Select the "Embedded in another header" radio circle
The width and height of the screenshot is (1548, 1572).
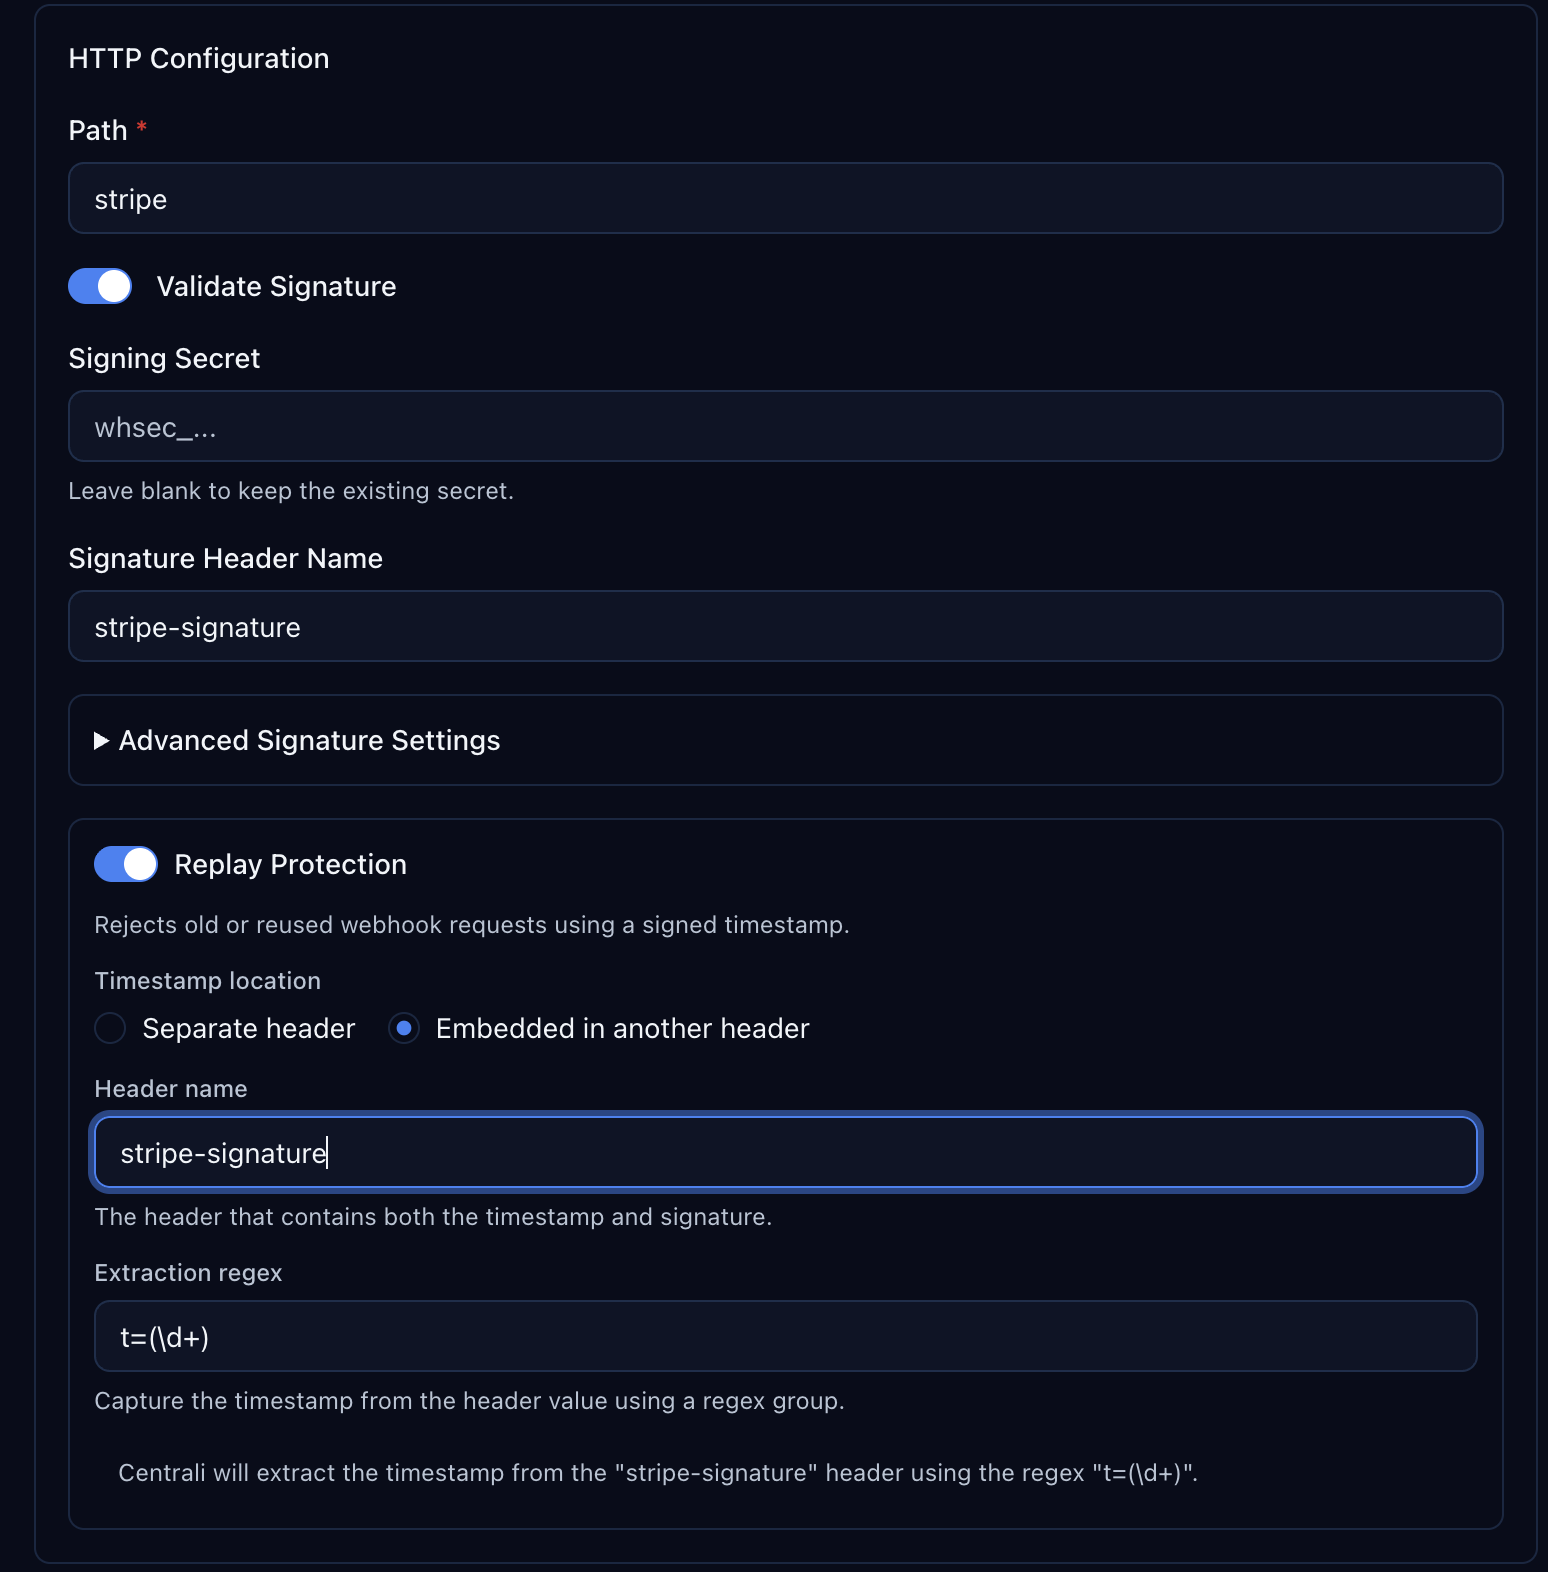click(404, 1028)
